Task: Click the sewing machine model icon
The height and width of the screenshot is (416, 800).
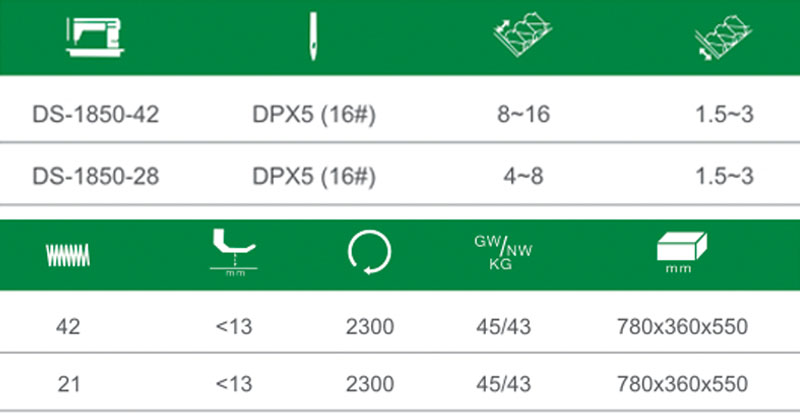Action: point(95,38)
